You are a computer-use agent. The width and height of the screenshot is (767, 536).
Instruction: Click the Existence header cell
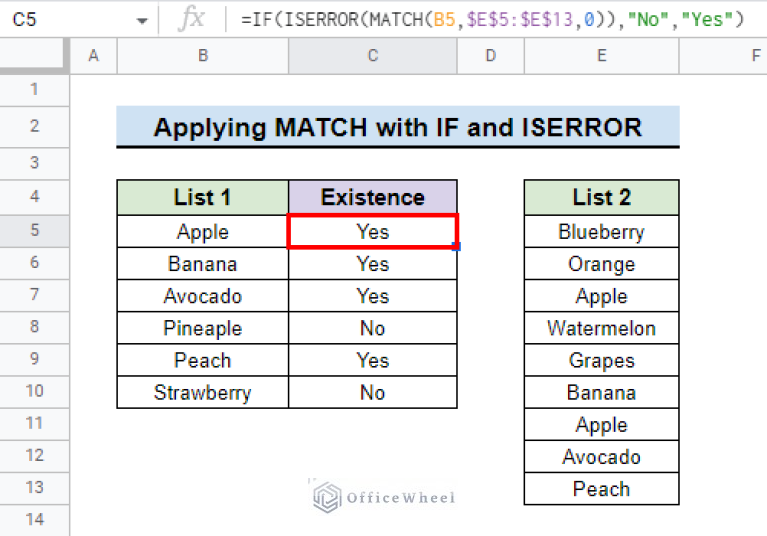coord(372,197)
